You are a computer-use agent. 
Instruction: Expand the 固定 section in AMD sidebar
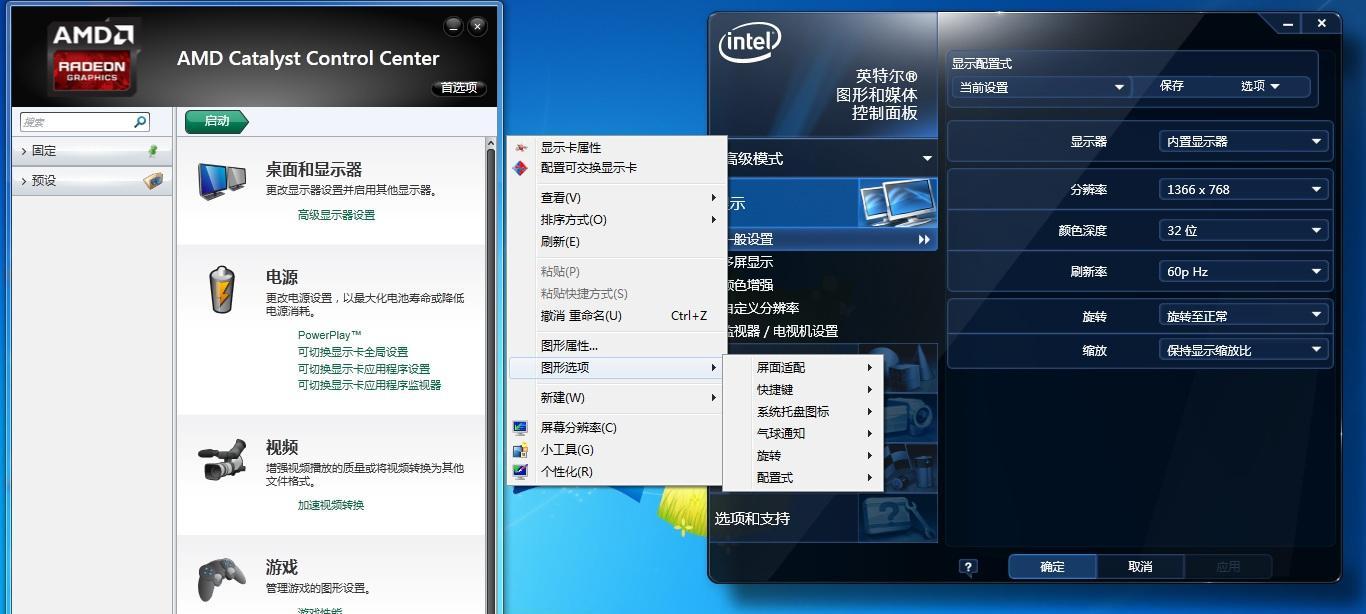click(x=91, y=151)
